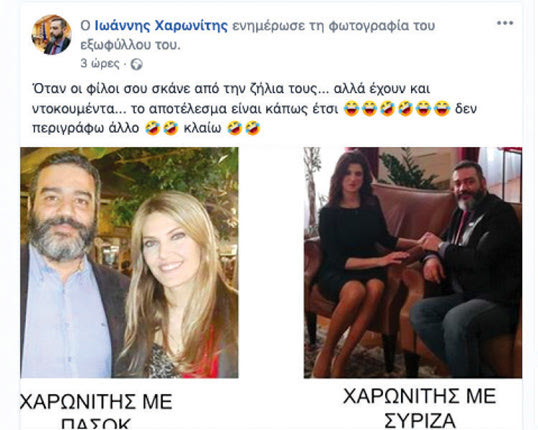The width and height of the screenshot is (538, 430).
Task: Open the Ιωάννης Χαρωνίτης profile link
Action: coord(161,26)
